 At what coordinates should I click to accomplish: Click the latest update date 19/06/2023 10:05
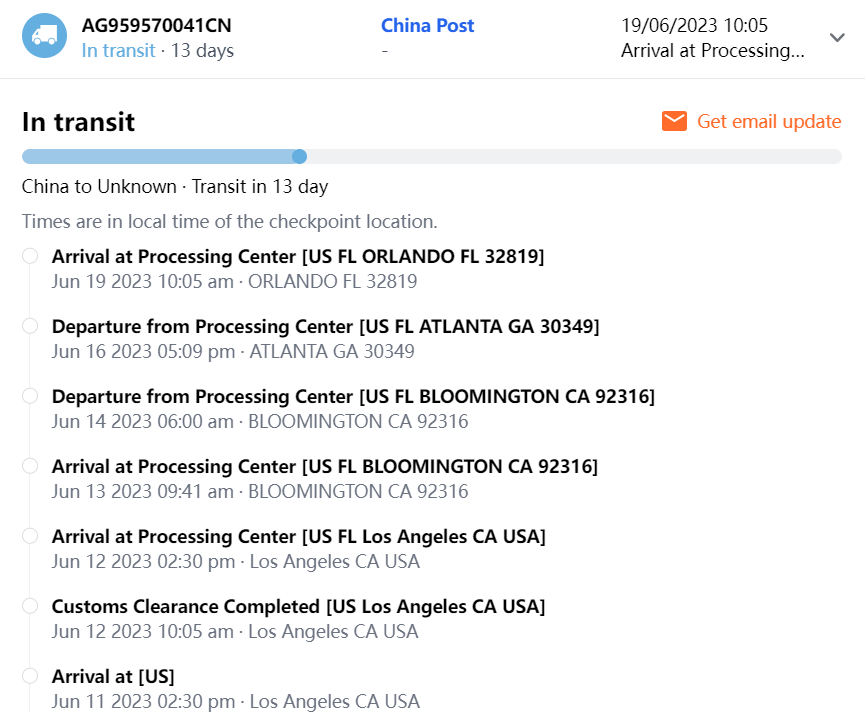click(694, 25)
